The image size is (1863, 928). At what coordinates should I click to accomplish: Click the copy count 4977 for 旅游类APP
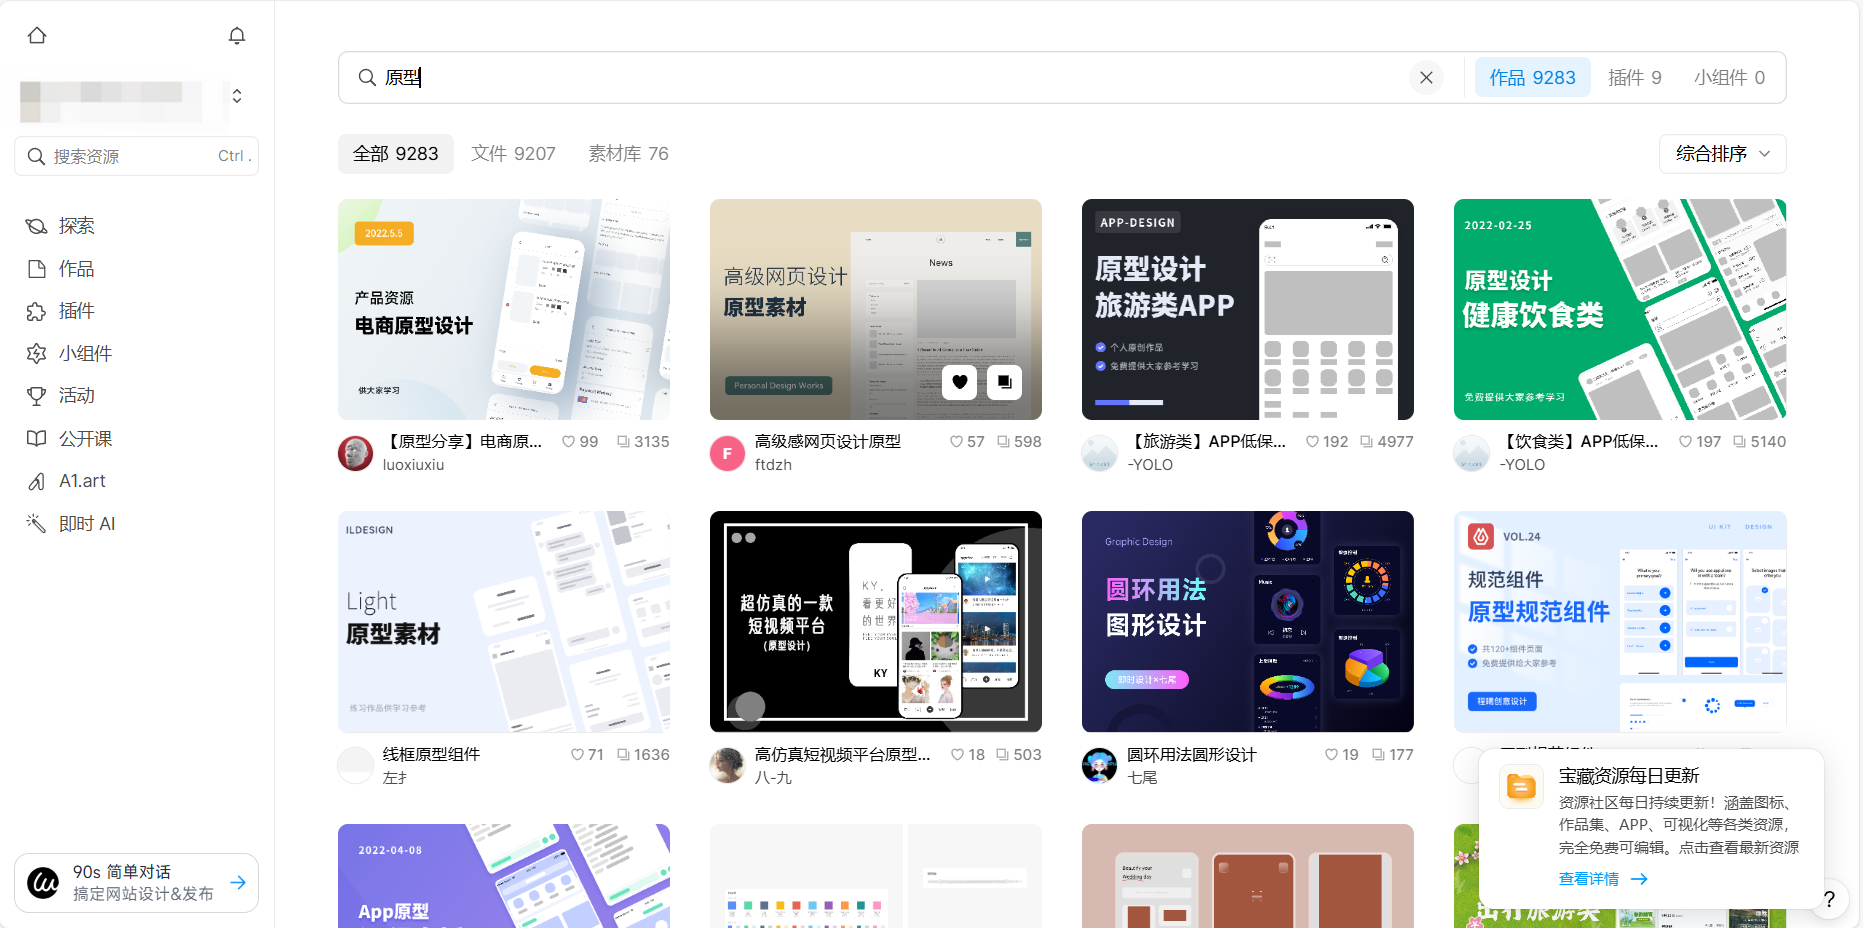click(x=1387, y=442)
